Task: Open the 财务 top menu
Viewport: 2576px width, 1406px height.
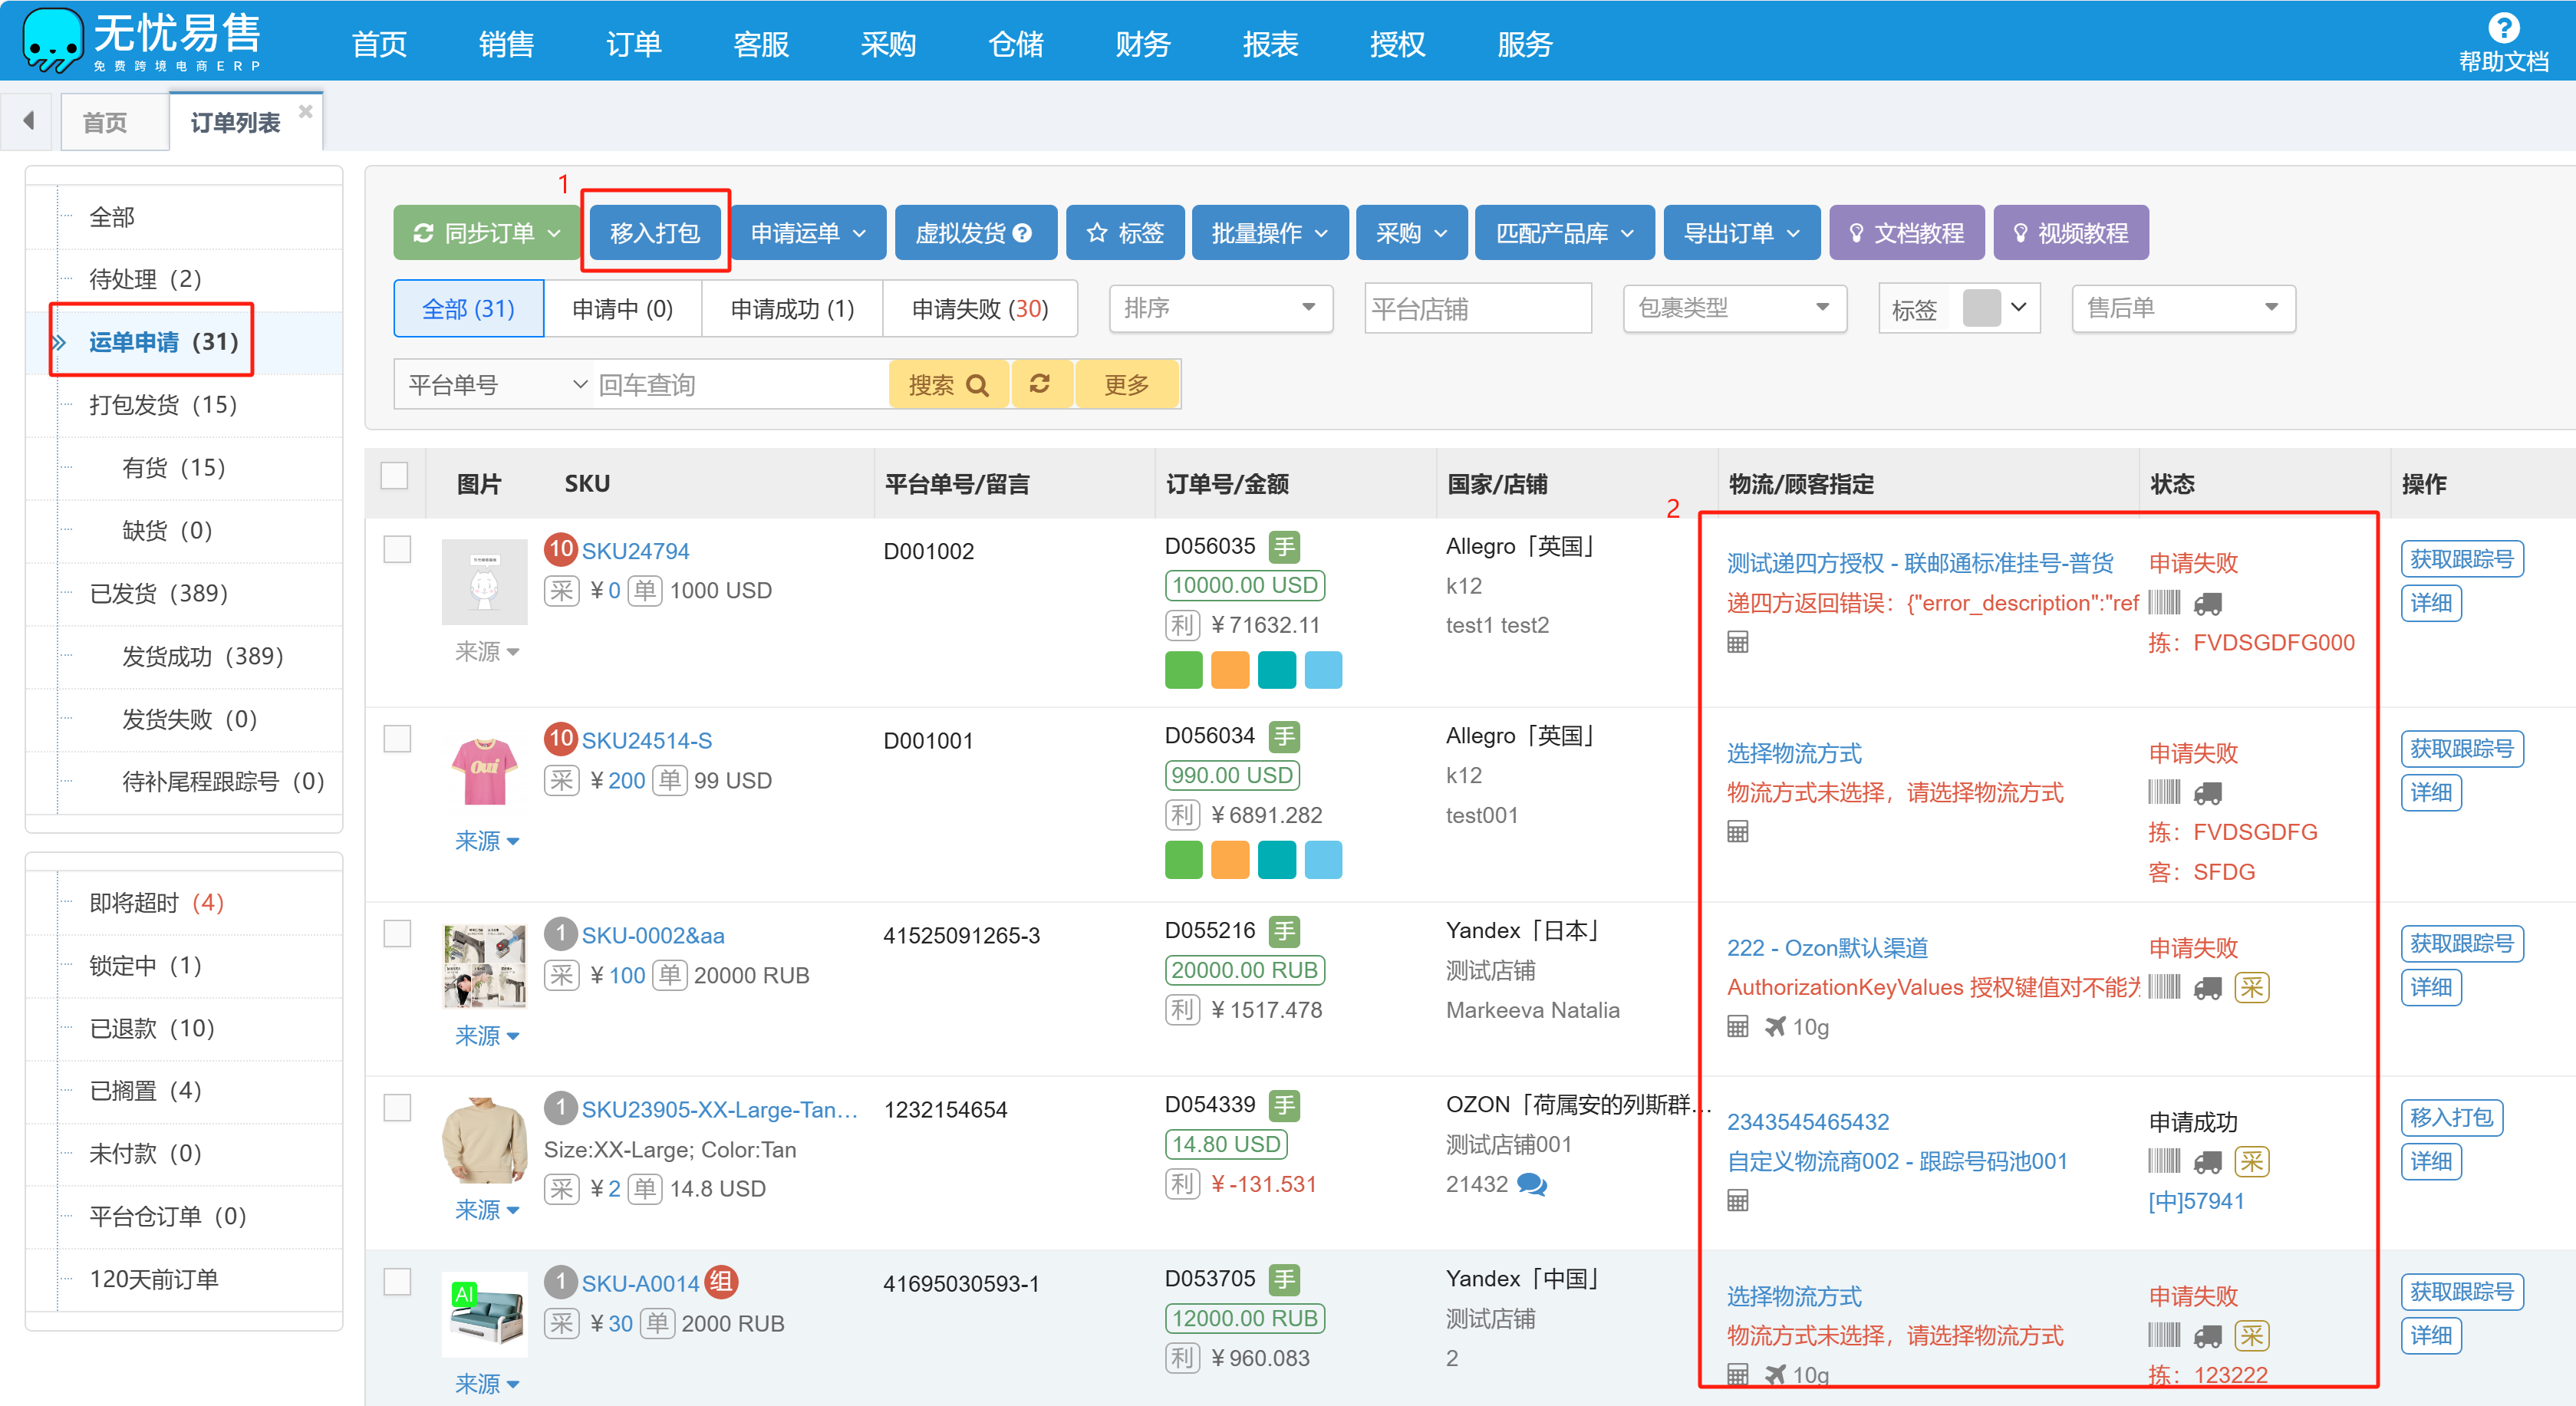Action: 1142,44
